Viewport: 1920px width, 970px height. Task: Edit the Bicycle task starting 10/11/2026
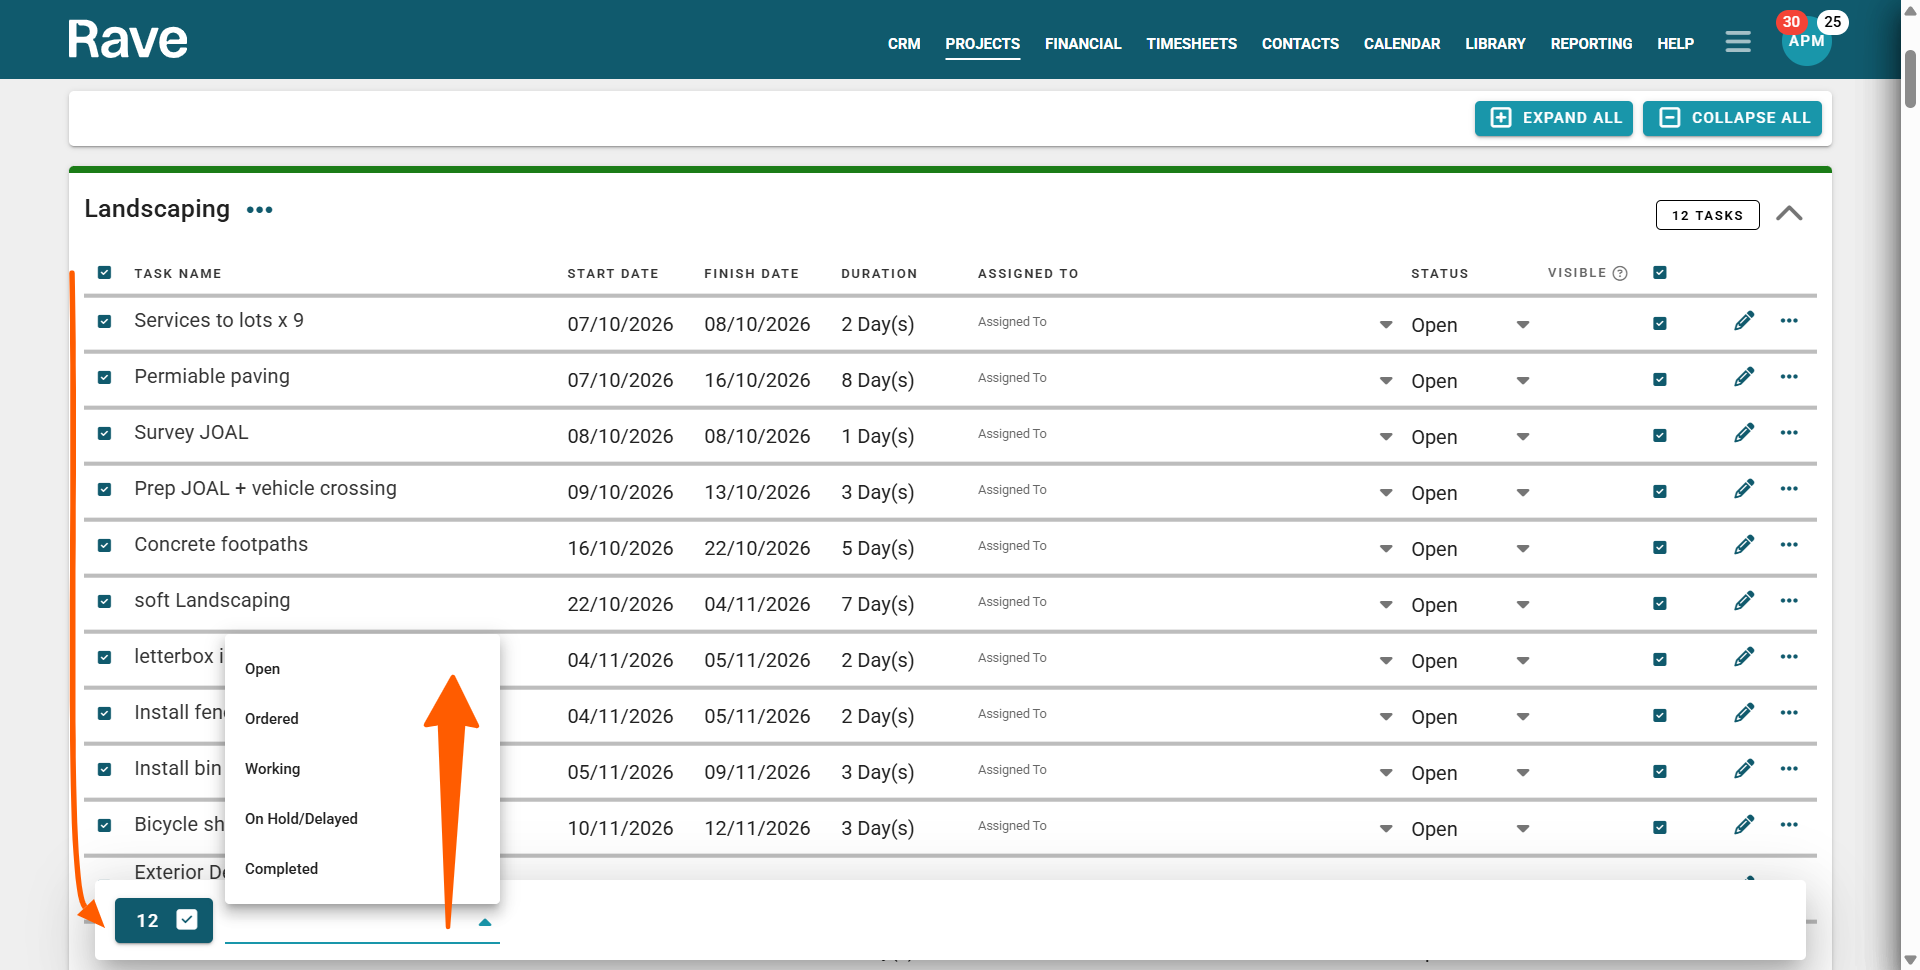coord(1744,825)
